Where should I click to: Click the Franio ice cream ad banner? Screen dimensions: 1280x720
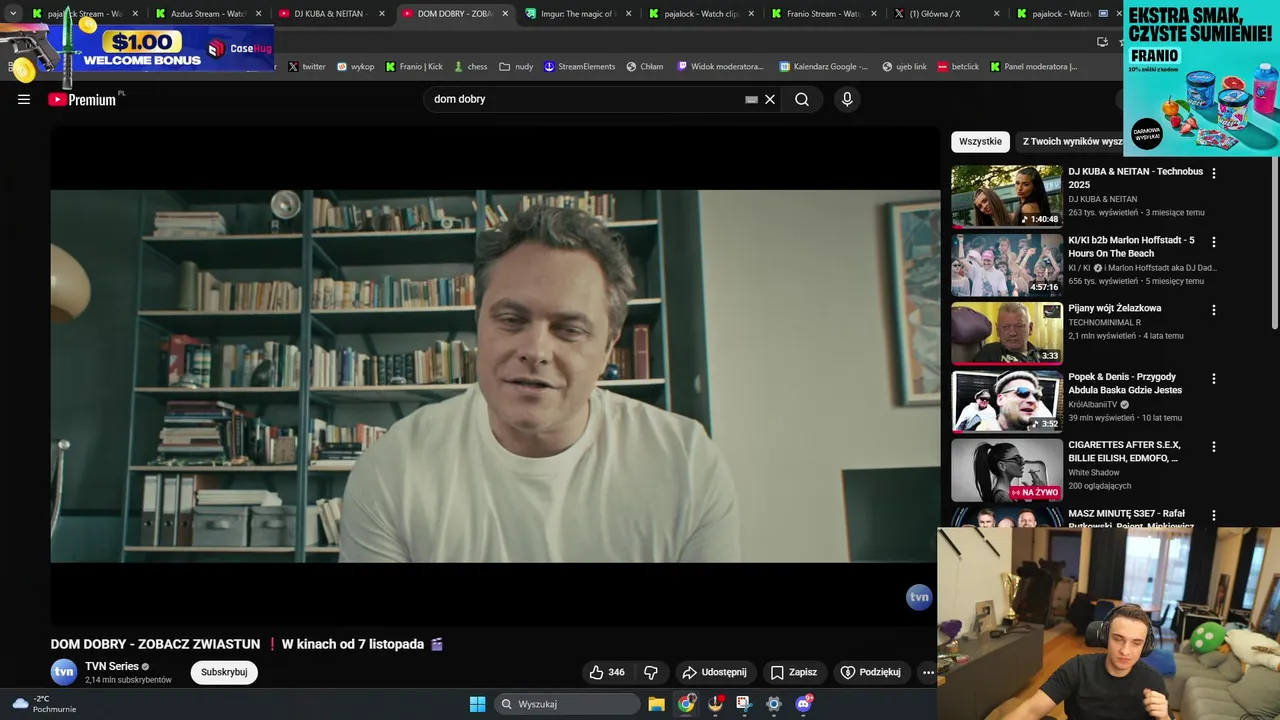click(x=1201, y=79)
